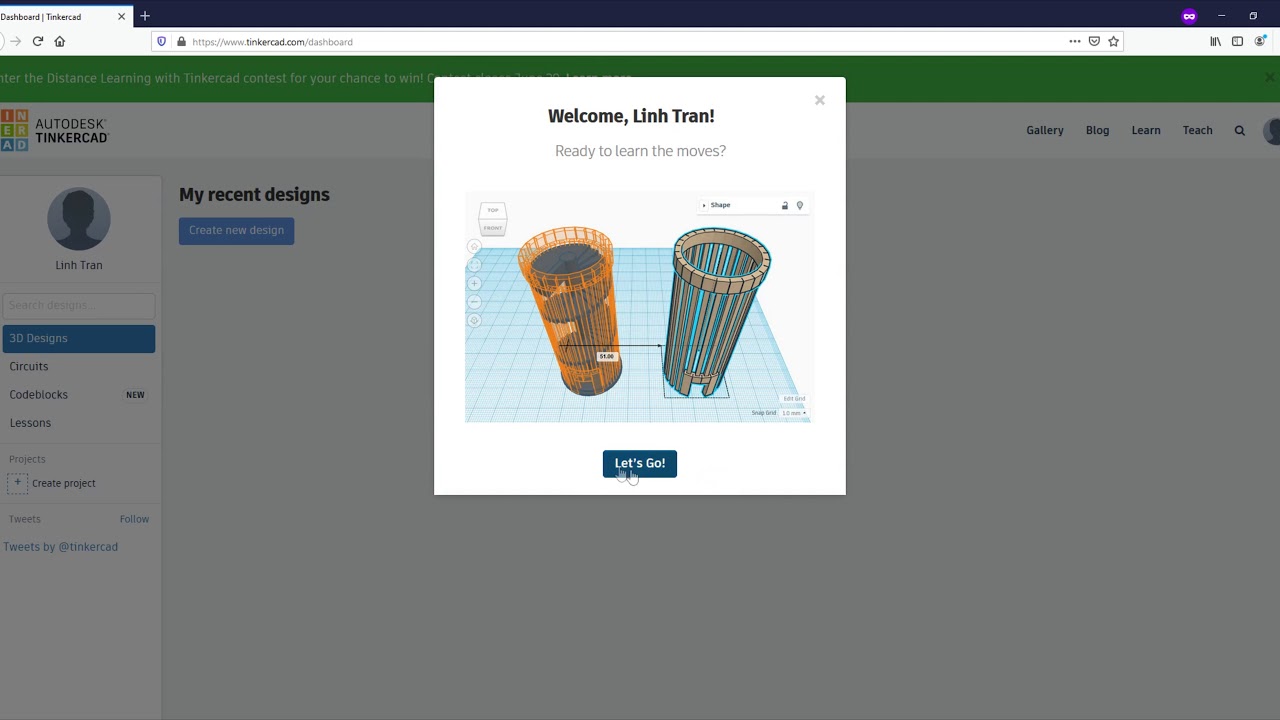1280x720 pixels.
Task: Click the Firefox account icon
Action: pos(1260,42)
